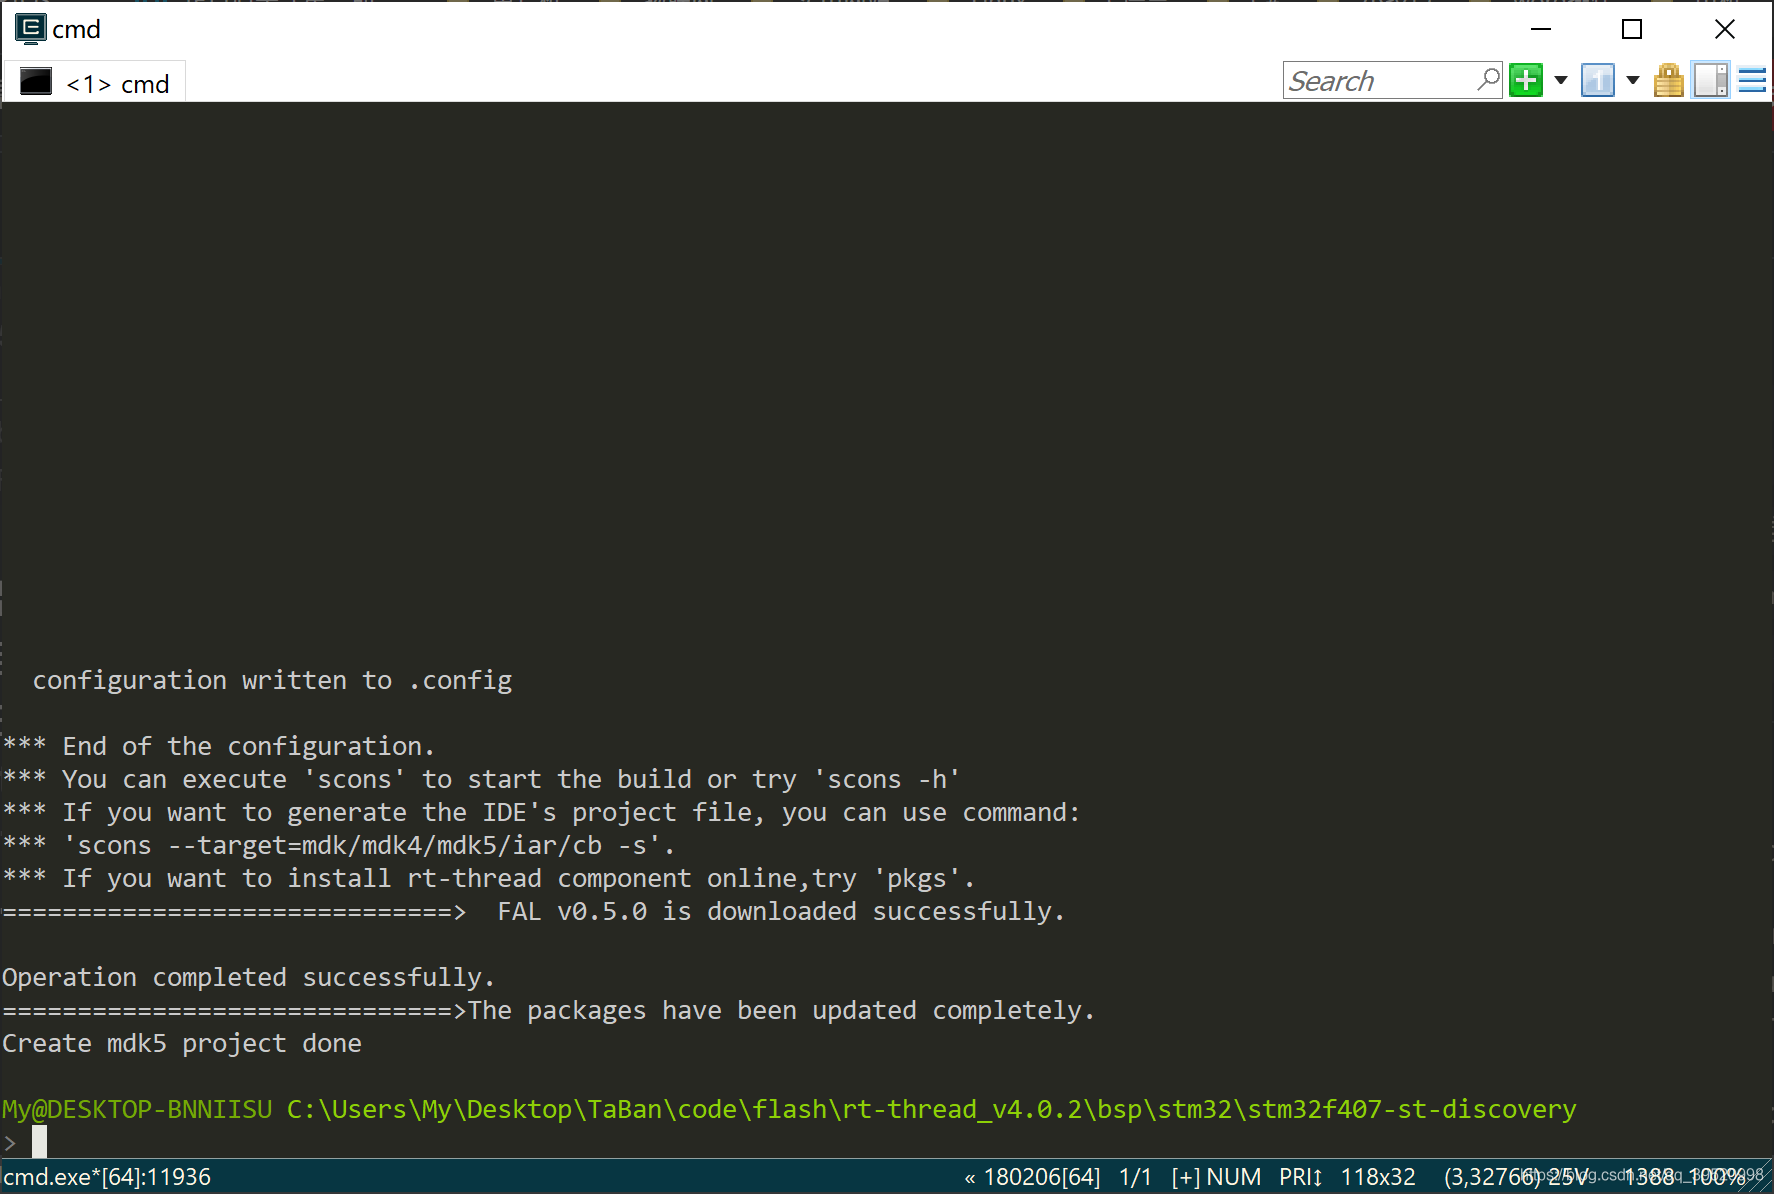Click the green prompt path 'My@DESKTOP-BNNIISU'
The width and height of the screenshot is (1774, 1194).
(x=137, y=1109)
